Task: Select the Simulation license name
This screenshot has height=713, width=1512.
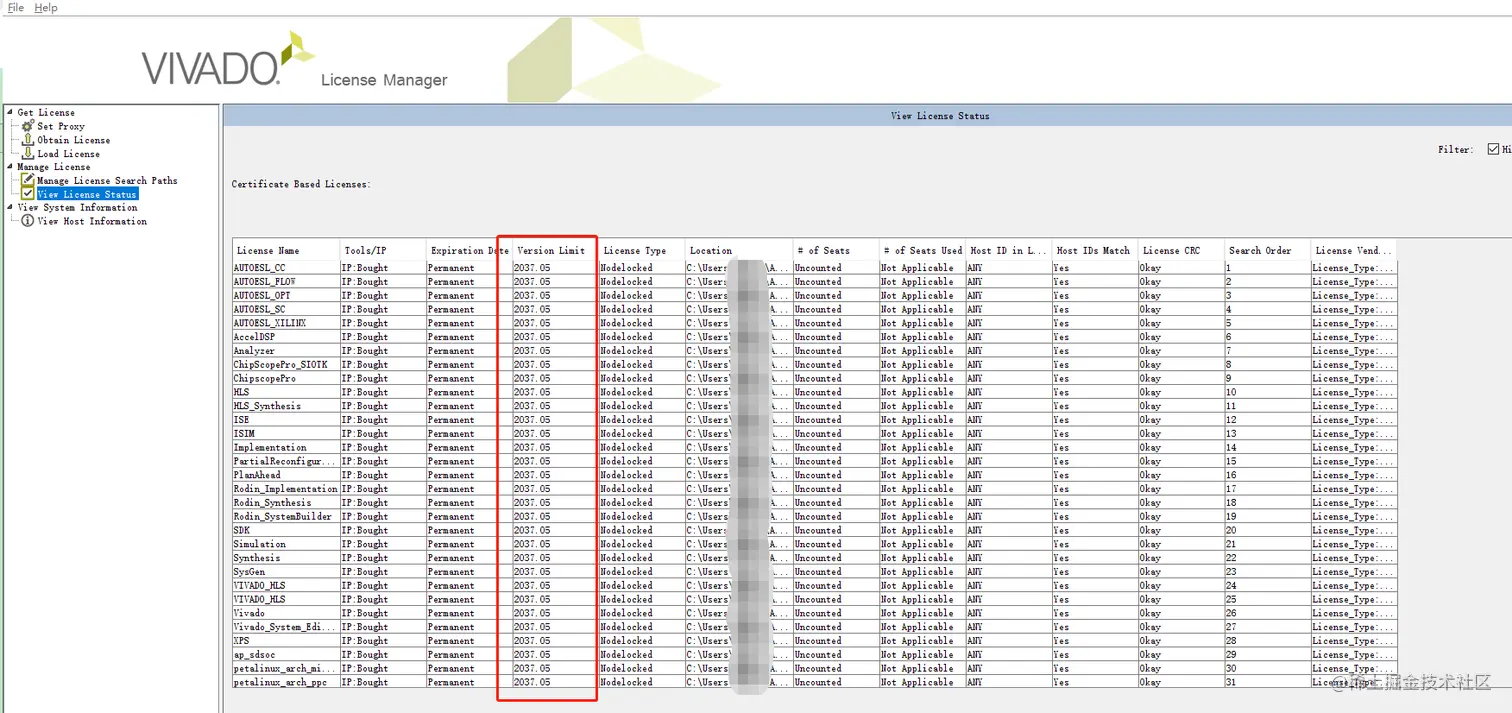Action: pos(259,544)
